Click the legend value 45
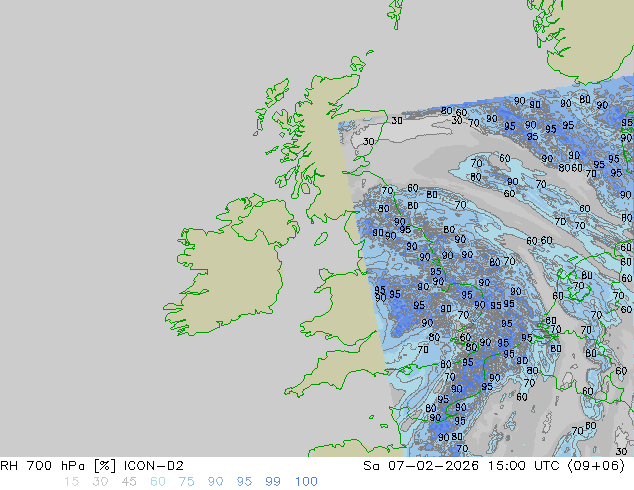 [x=129, y=482]
